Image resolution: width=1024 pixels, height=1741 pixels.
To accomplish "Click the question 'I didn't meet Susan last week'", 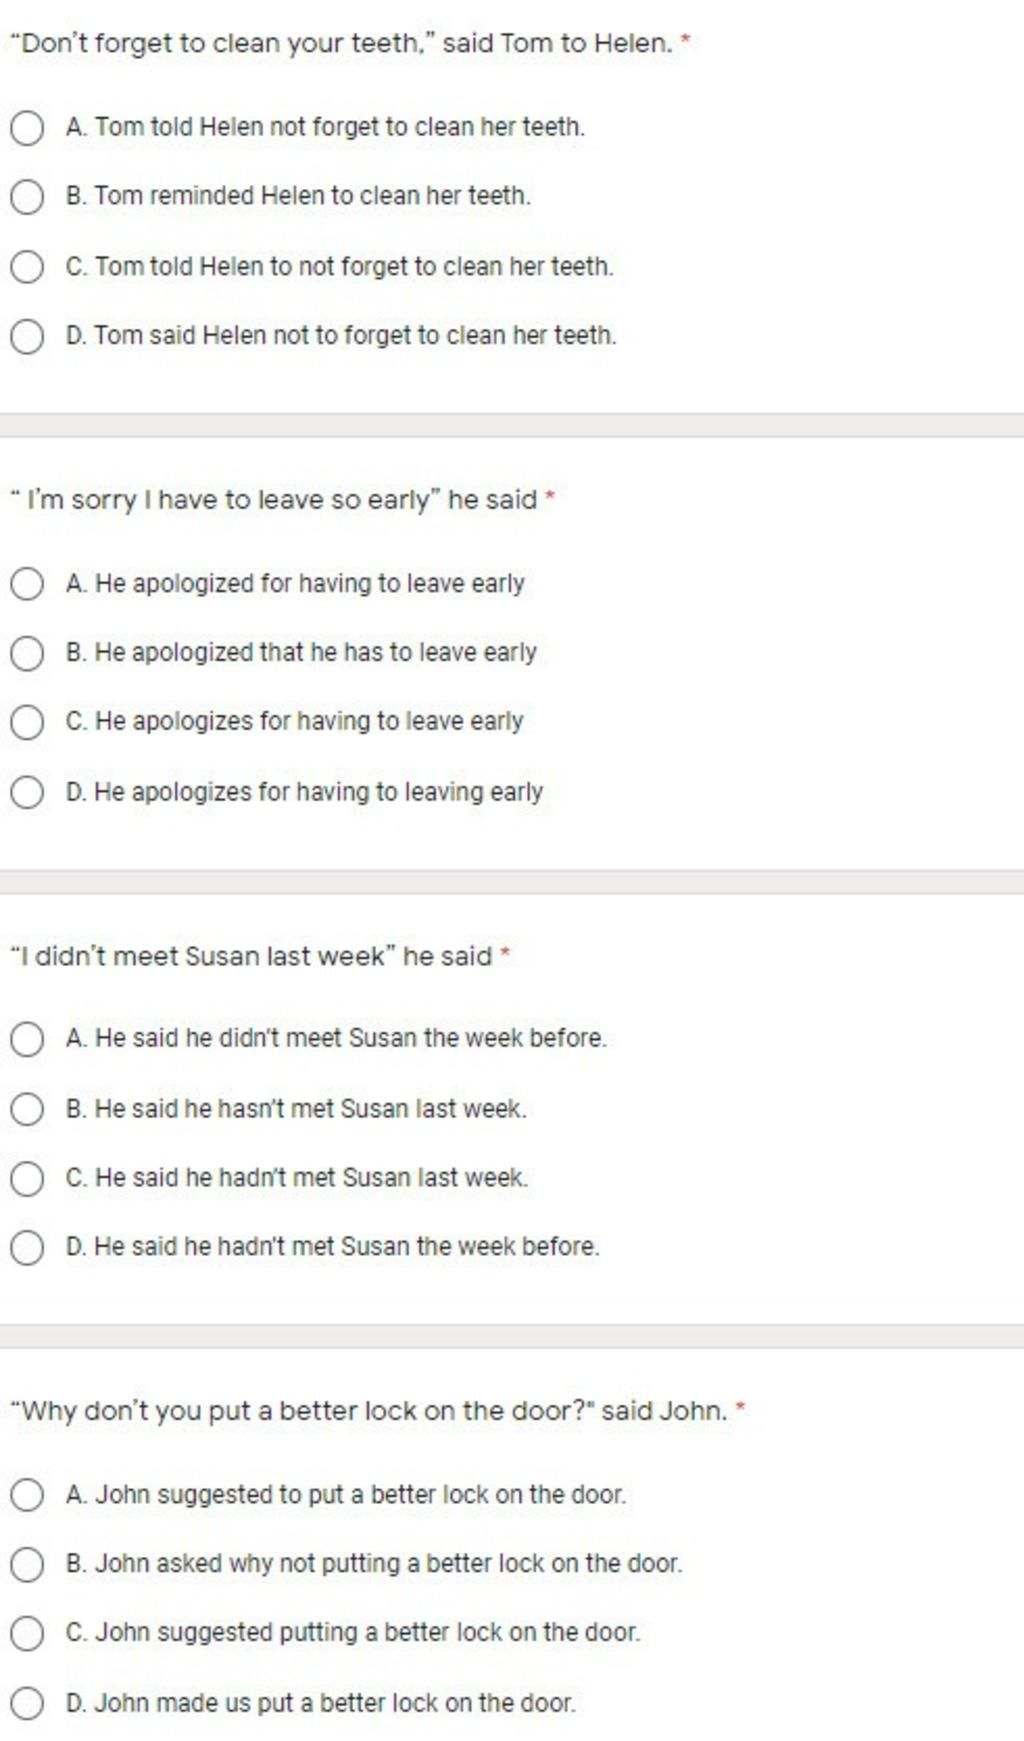I will click(251, 956).
